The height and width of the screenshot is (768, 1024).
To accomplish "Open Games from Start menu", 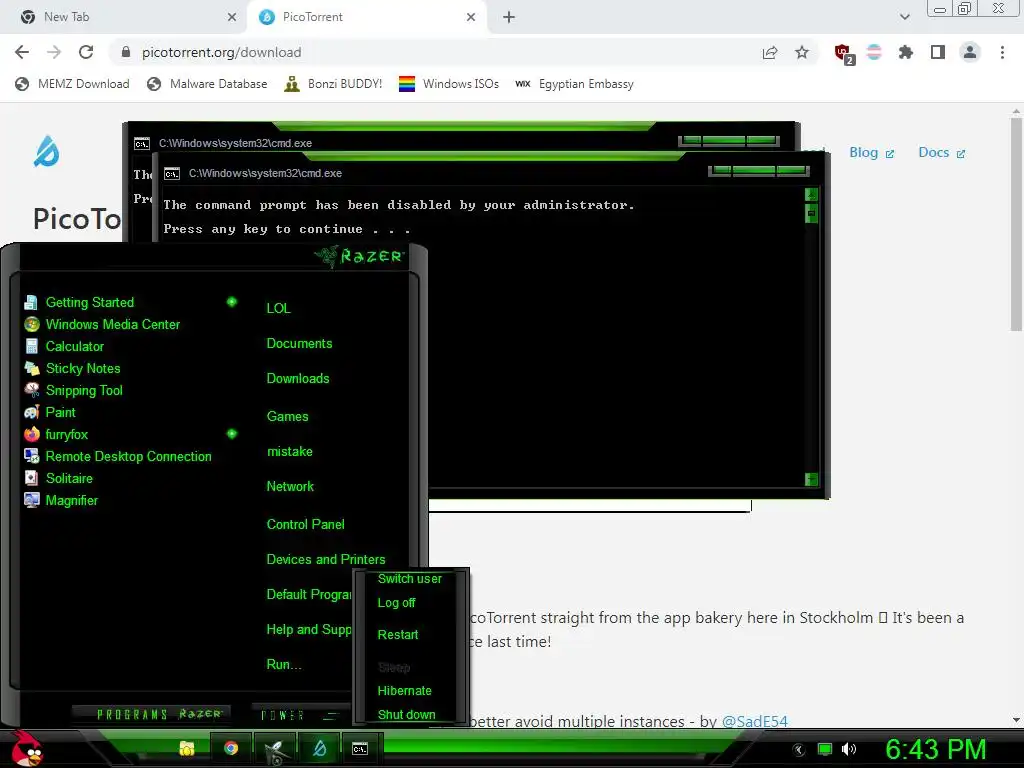I will (287, 417).
